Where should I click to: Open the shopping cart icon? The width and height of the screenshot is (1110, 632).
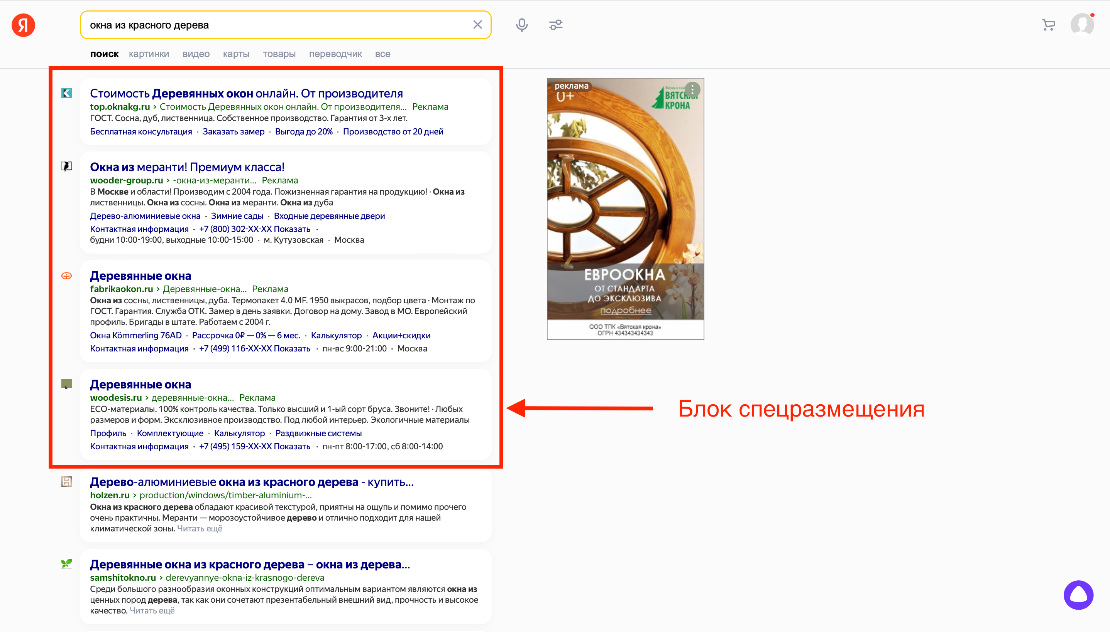[x=1048, y=24]
